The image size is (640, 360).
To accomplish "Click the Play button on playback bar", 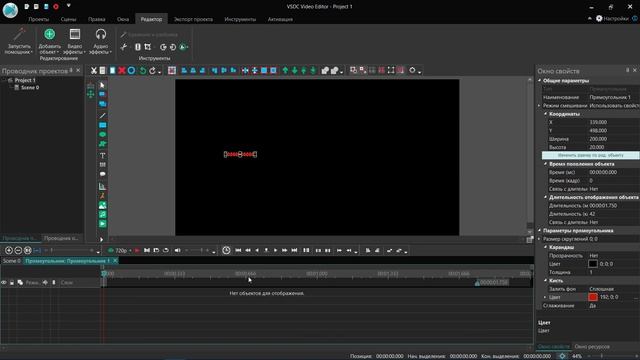I will pos(276,250).
